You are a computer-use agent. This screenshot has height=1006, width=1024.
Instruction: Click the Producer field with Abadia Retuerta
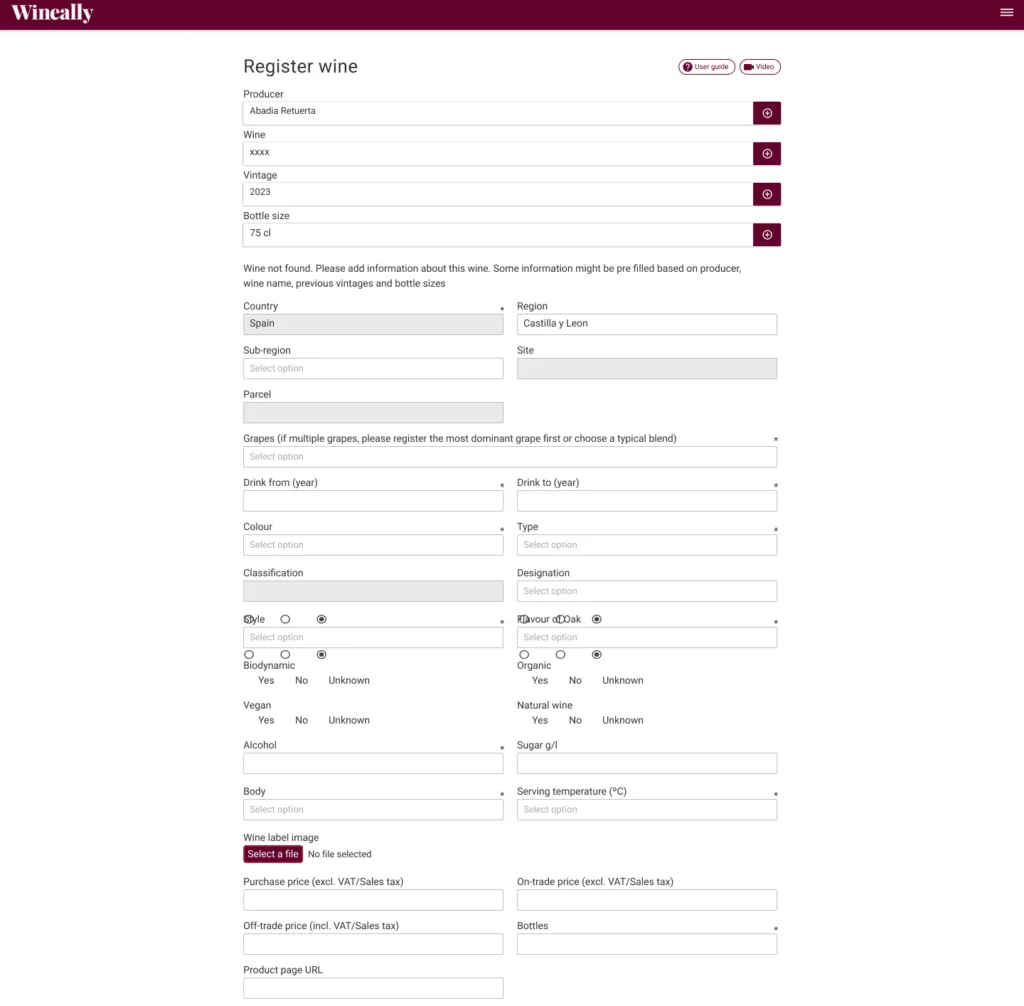click(498, 113)
